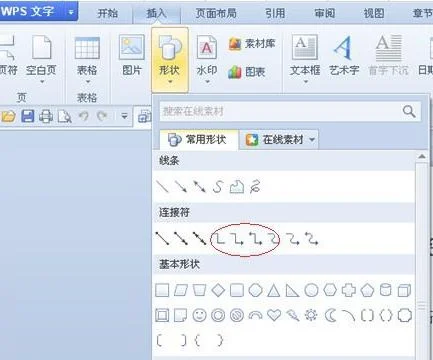
Task: Switch to the 页面布局 ribbon tab
Action: click(216, 13)
